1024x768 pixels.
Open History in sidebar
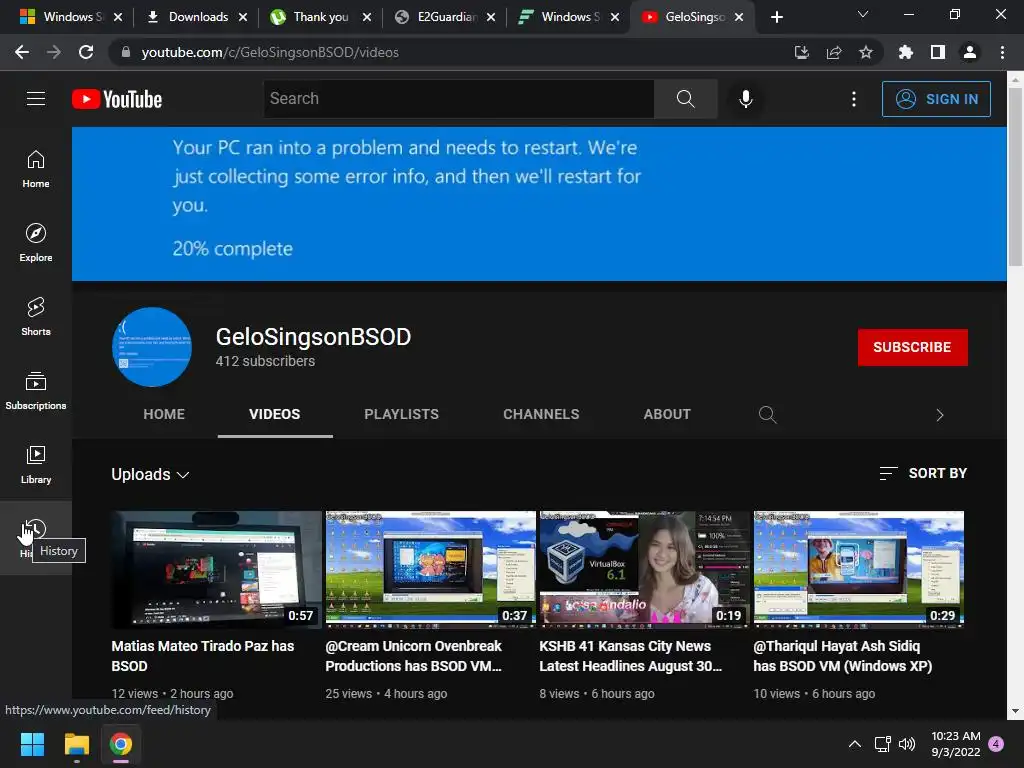coord(36,537)
